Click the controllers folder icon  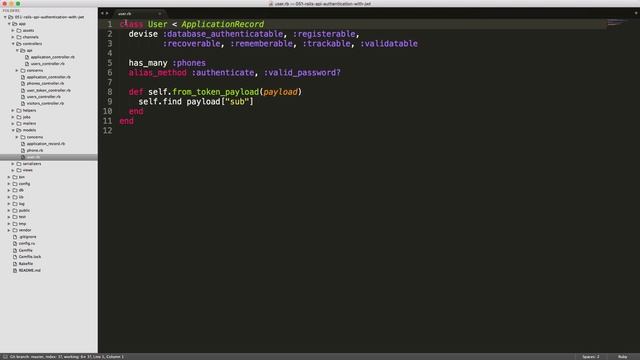coord(19,44)
